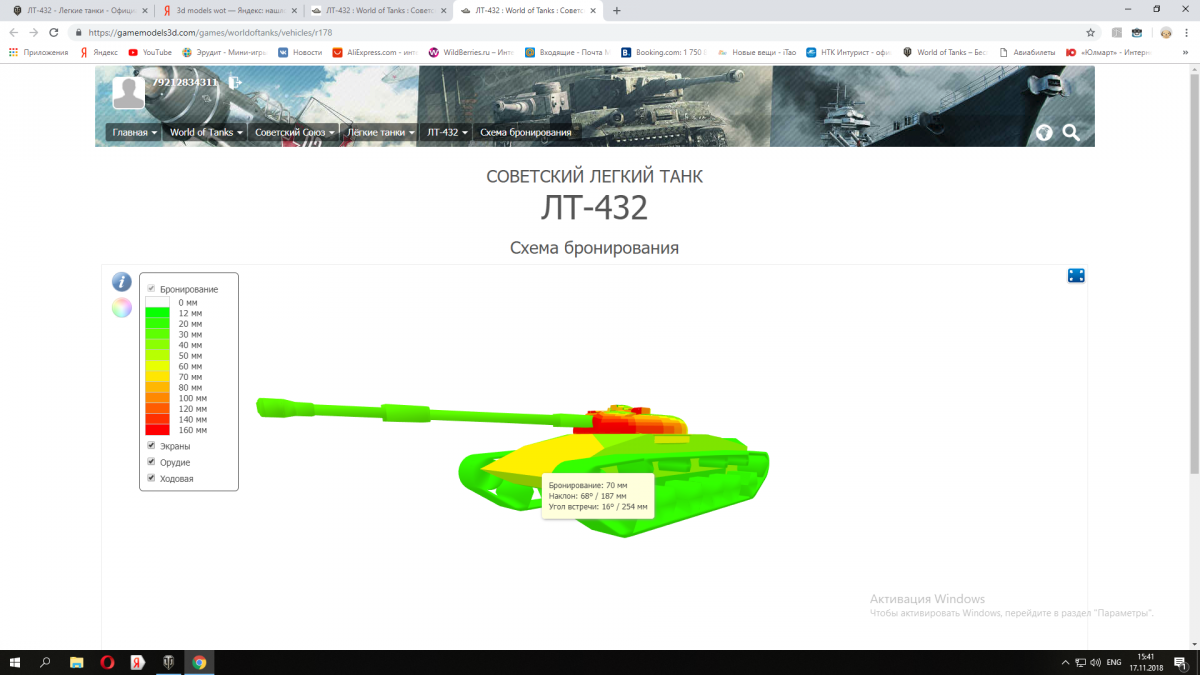Open the YouTube bookmark
Image resolution: width=1200 pixels, height=675 pixels.
tap(150, 52)
